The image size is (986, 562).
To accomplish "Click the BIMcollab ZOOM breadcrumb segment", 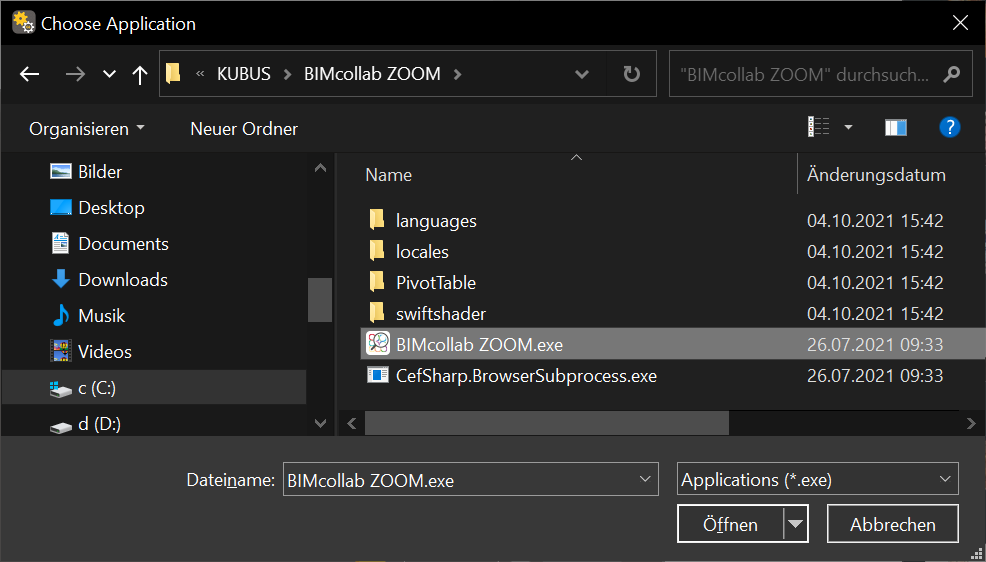I will click(x=372, y=74).
